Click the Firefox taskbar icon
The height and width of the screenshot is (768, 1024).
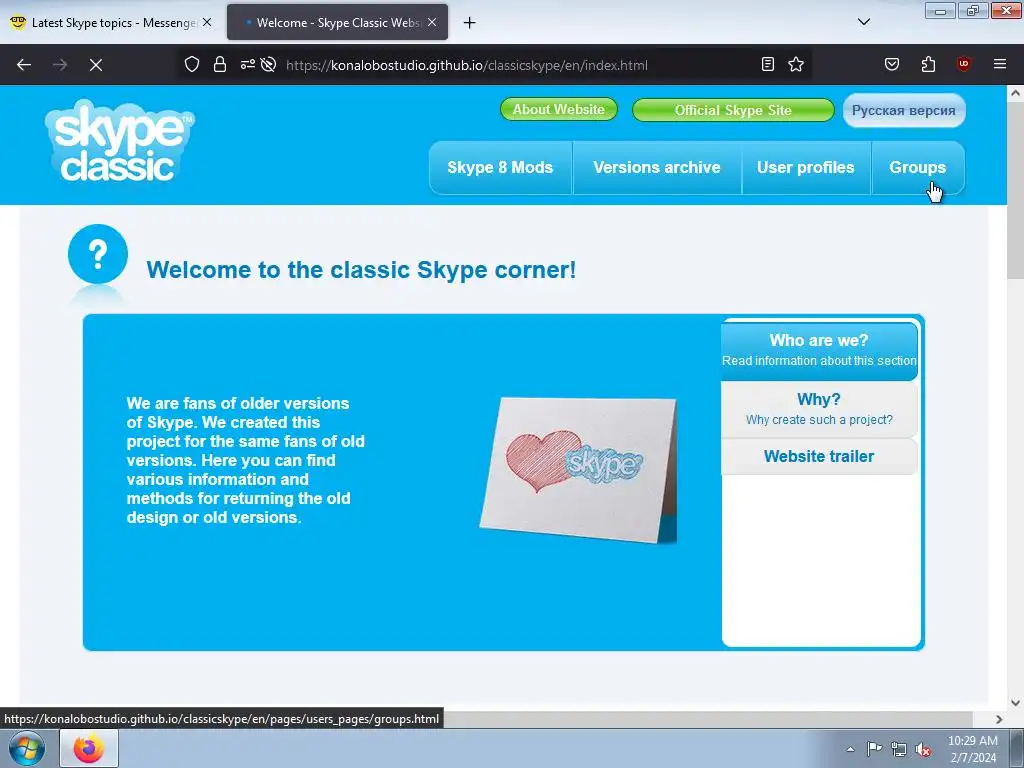(89, 748)
